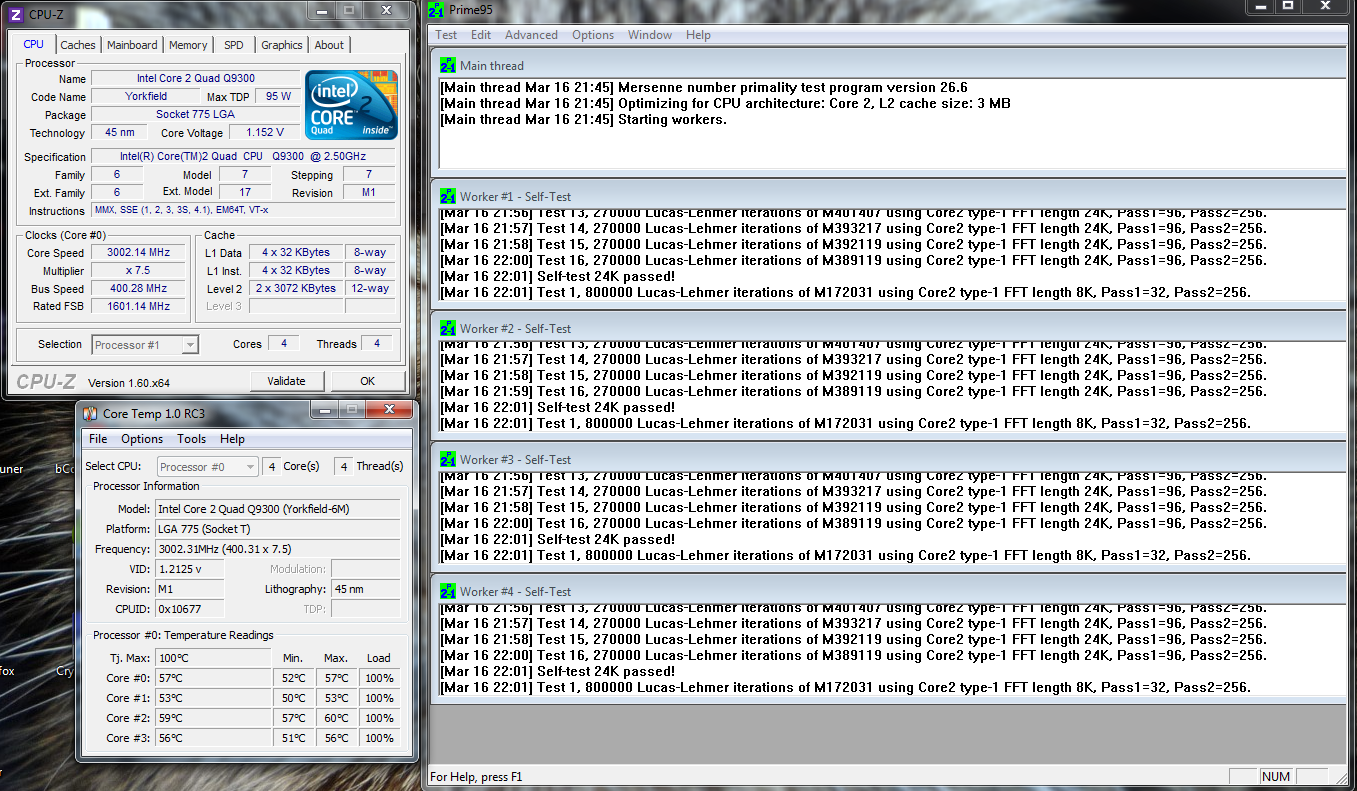
Task: Click the Worker #4 Test 1 M172031 log line
Action: coord(845,687)
